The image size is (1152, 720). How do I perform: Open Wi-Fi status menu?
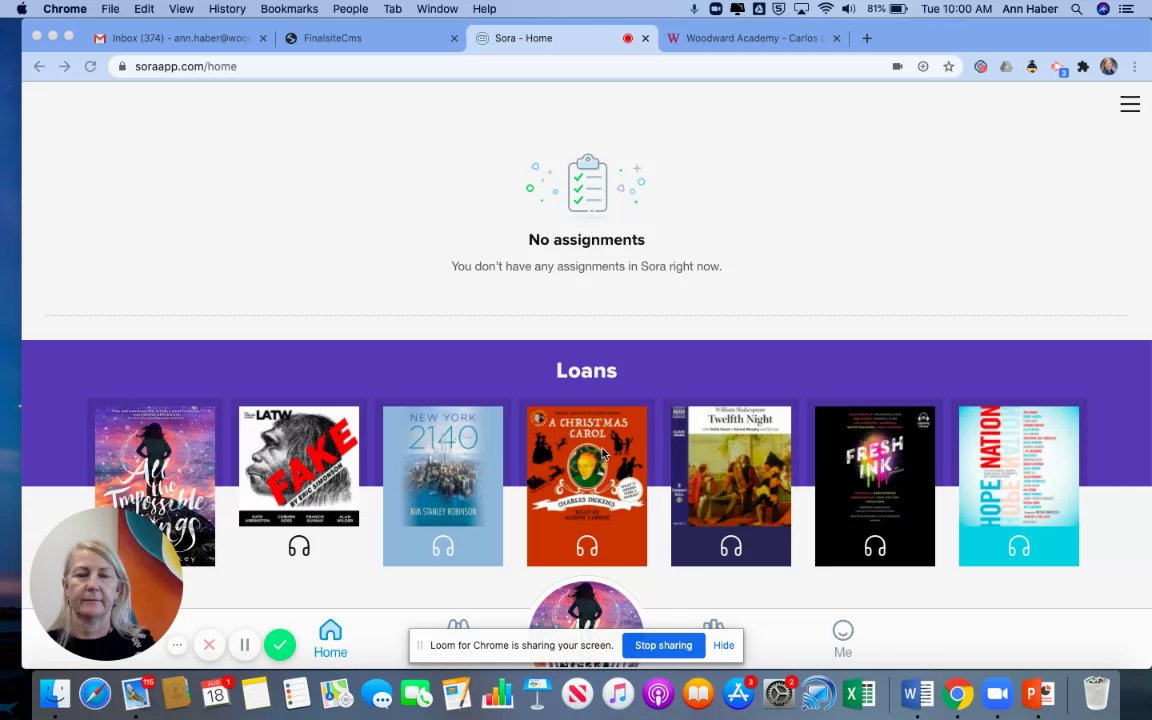coord(826,9)
